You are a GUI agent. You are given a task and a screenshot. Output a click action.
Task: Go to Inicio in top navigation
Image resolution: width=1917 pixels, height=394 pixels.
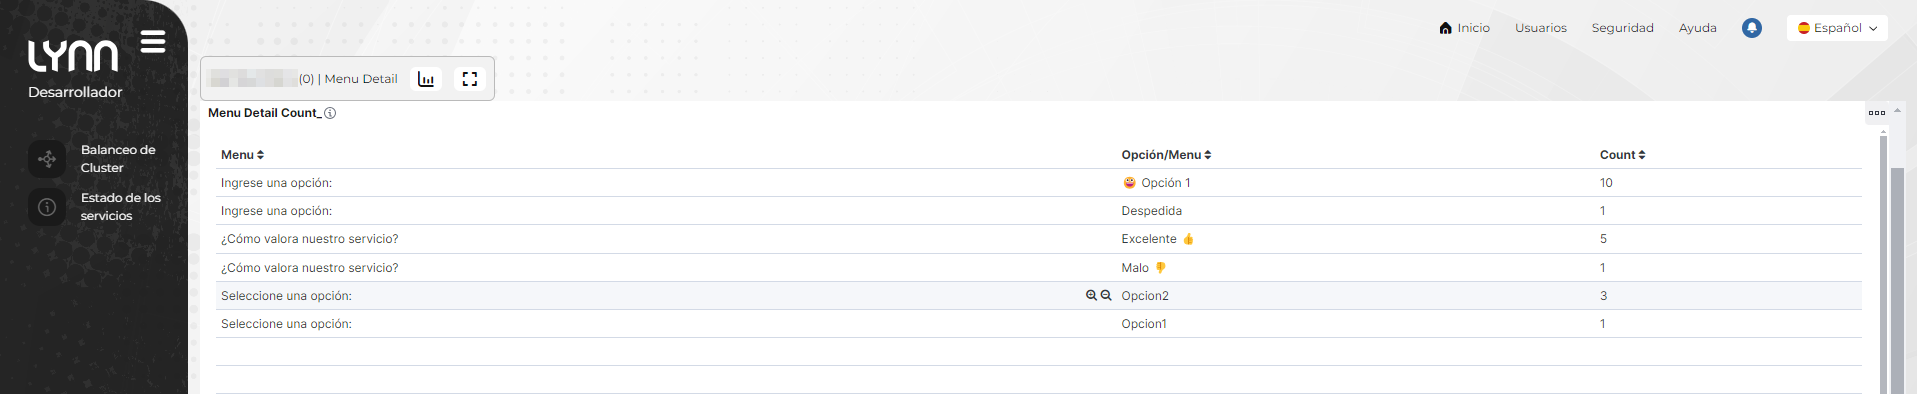[1464, 28]
